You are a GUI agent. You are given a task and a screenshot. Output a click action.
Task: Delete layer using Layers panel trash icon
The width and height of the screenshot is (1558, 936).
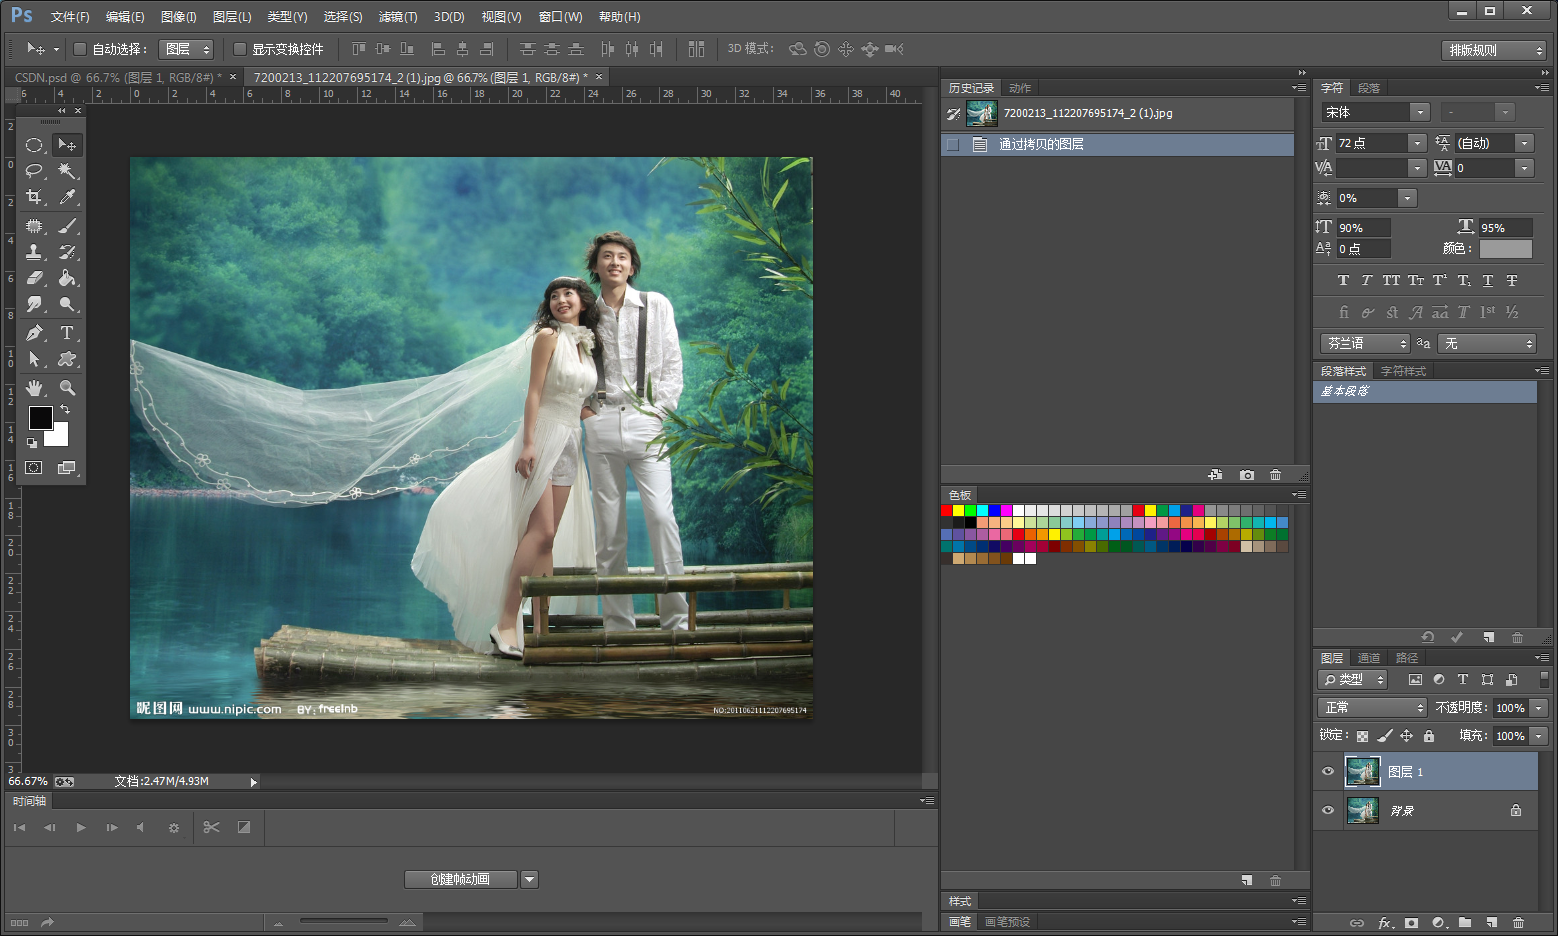tap(1518, 922)
